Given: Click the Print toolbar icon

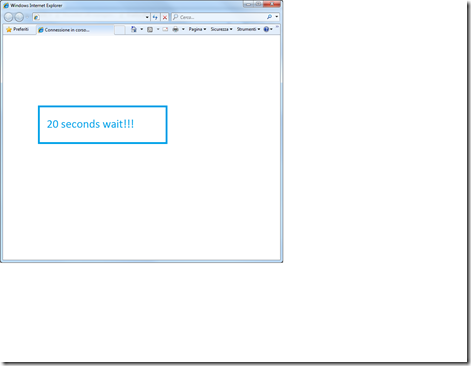Looking at the screenshot, I should [x=176, y=29].
